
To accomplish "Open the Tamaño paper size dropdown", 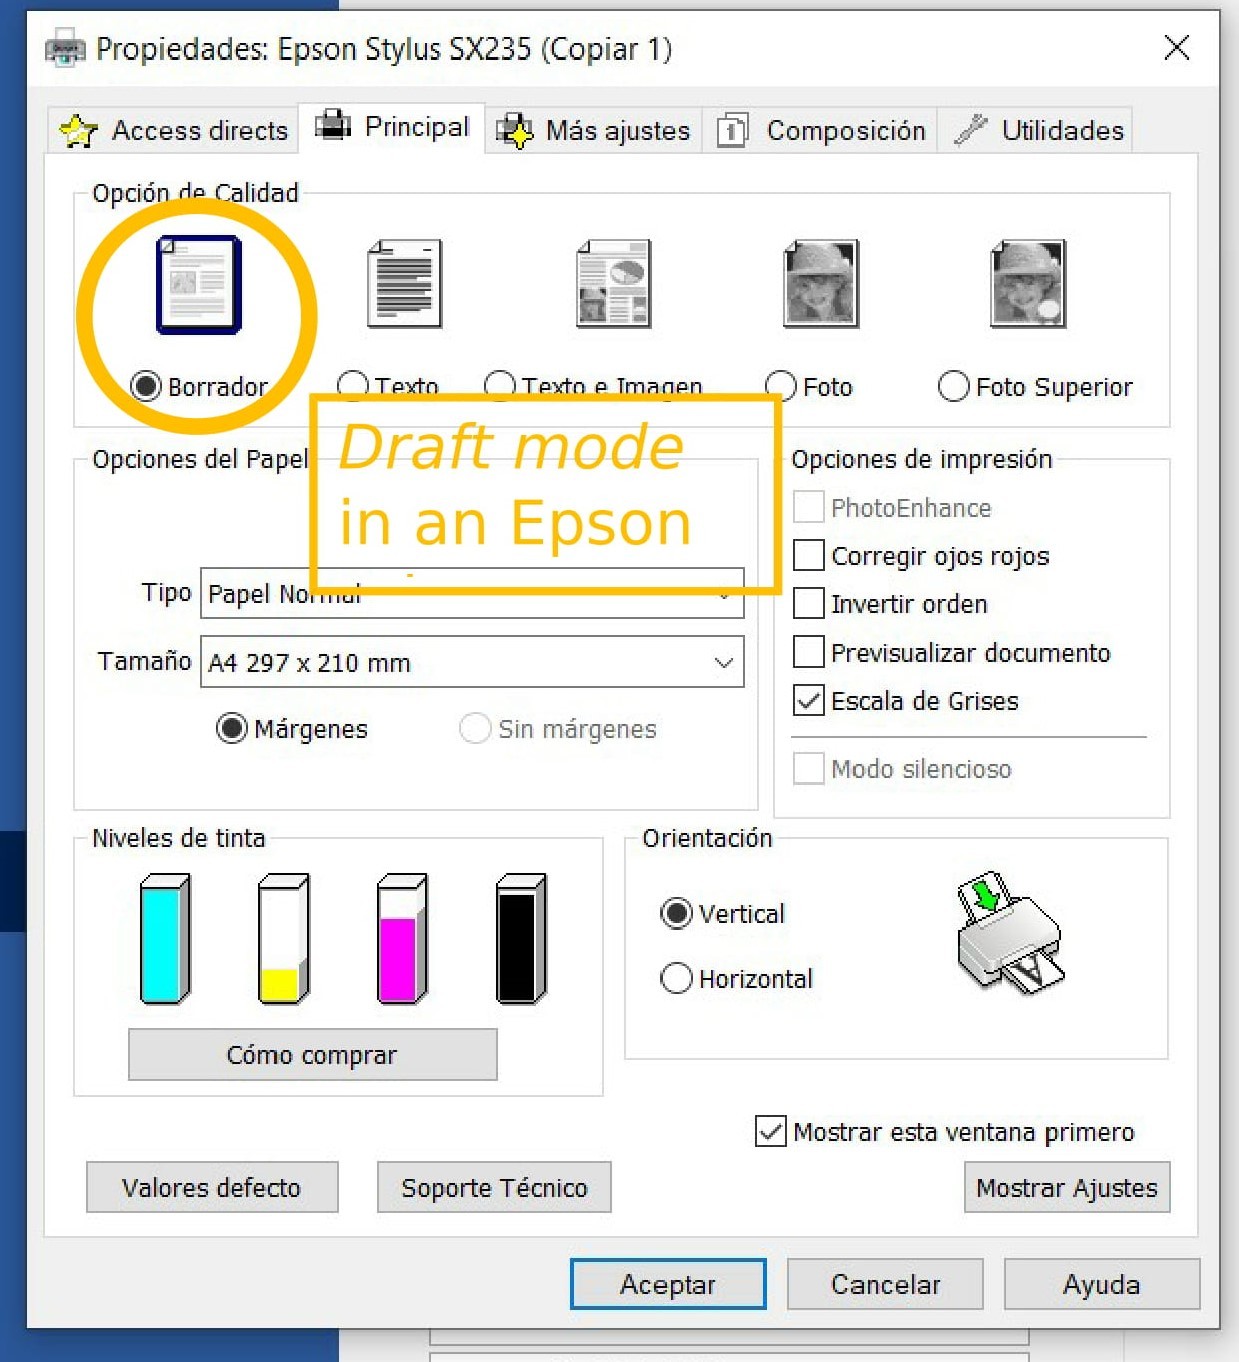I will (x=472, y=662).
